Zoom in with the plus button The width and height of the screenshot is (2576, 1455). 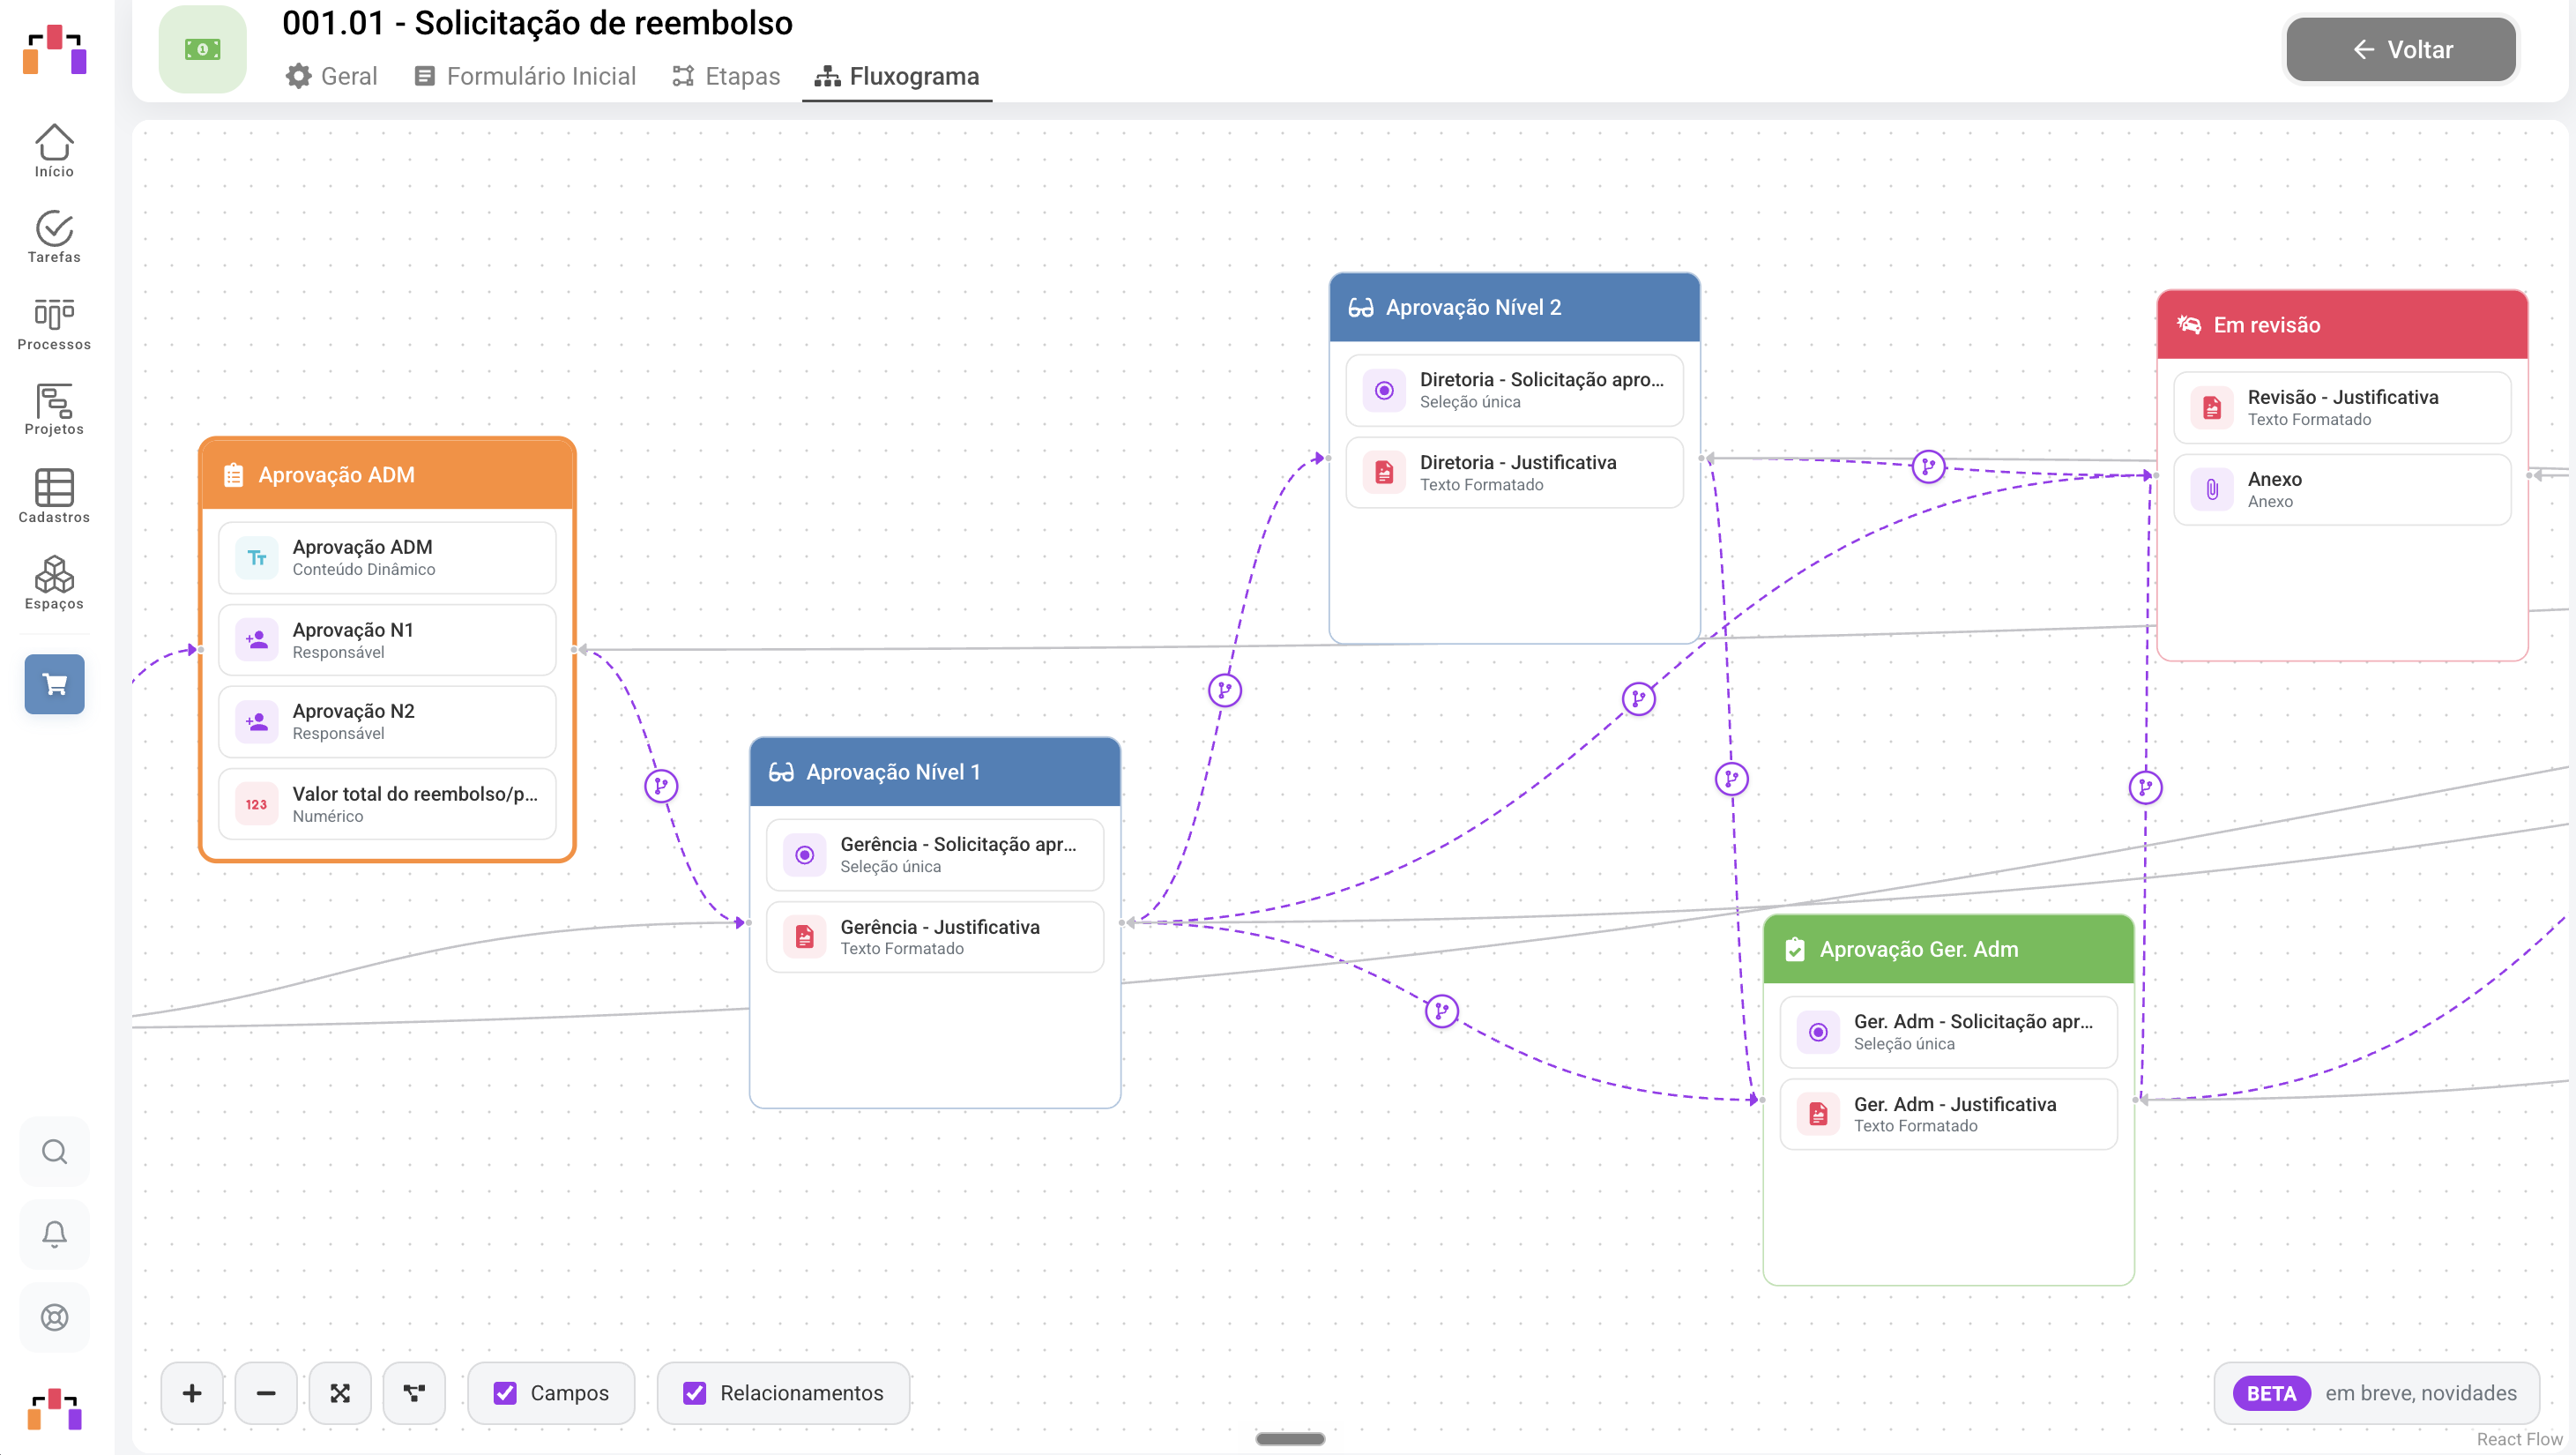(192, 1393)
